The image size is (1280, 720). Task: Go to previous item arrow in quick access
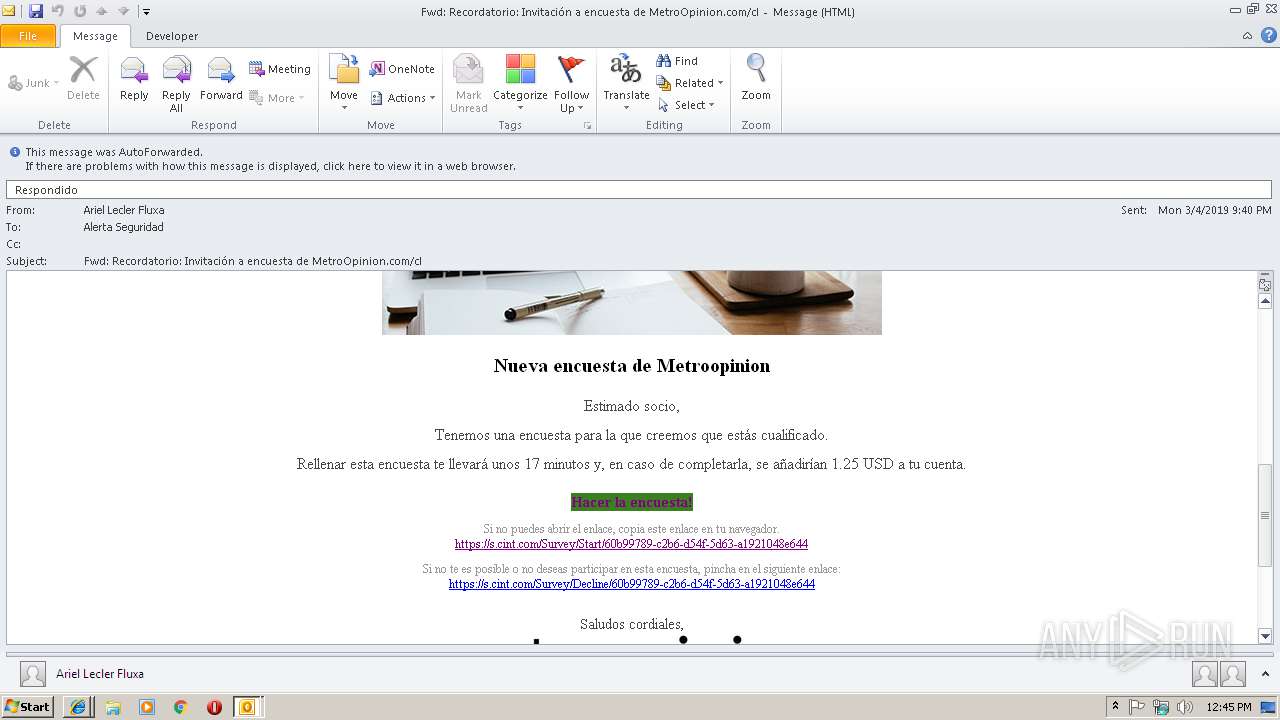[x=101, y=11]
